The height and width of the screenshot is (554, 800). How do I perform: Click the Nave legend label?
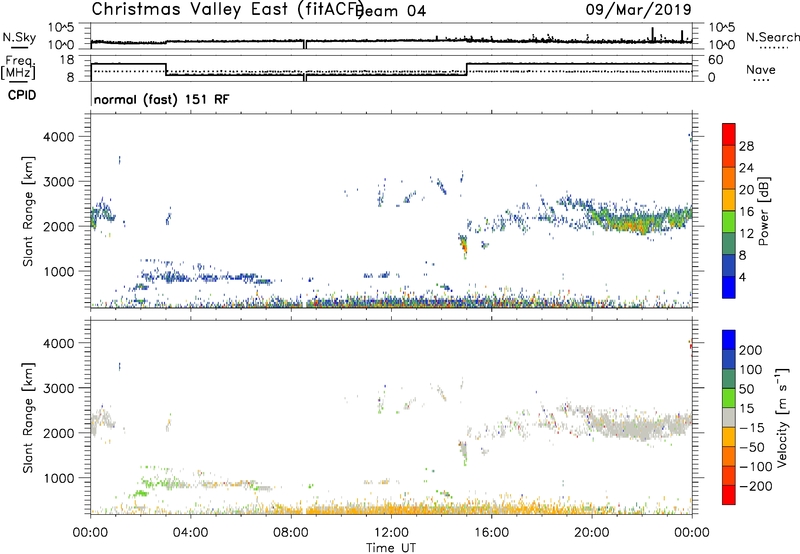pos(761,69)
